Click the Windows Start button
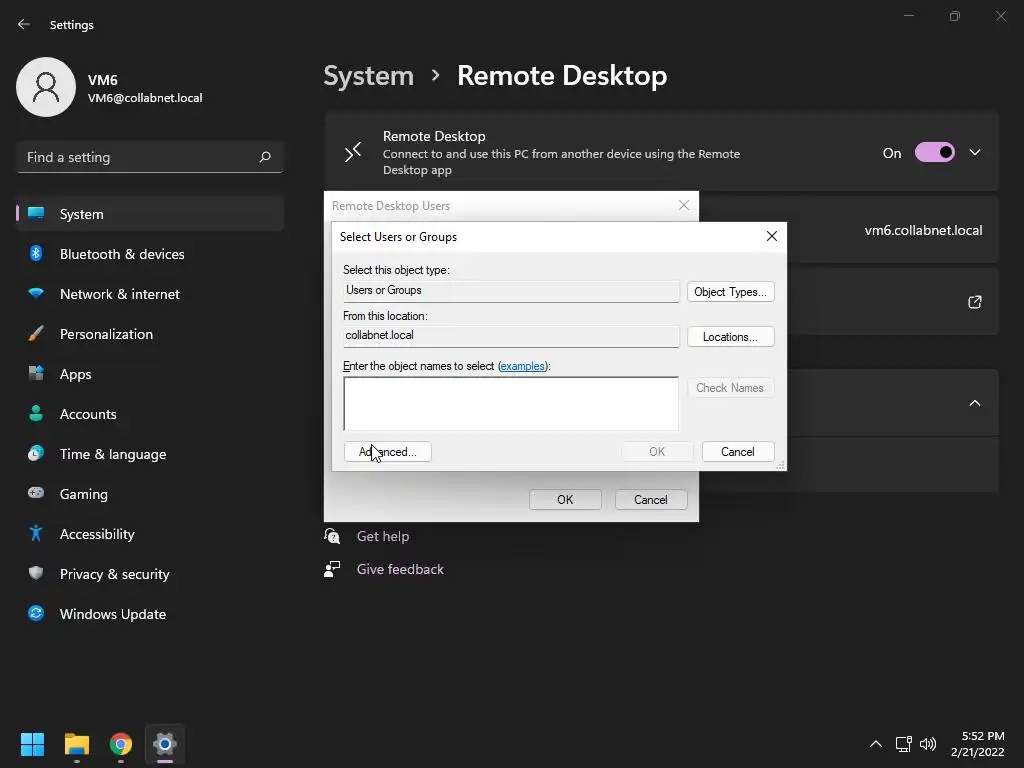Screen dimensions: 1024x768 point(32,744)
